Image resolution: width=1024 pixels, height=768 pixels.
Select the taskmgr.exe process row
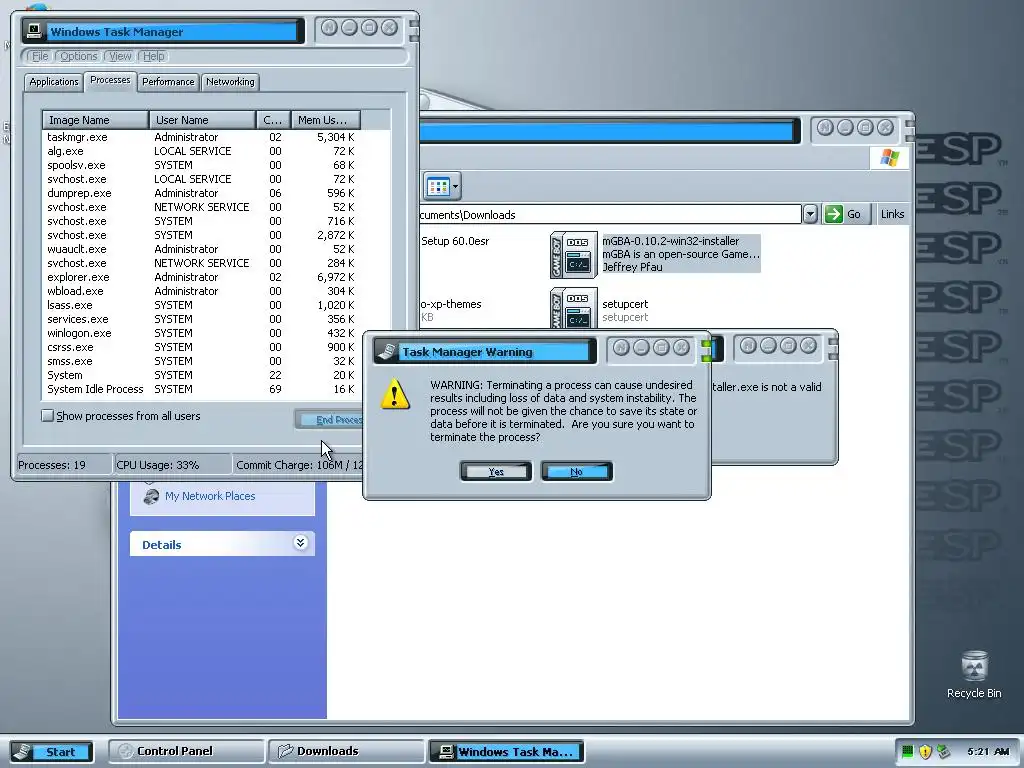(x=200, y=137)
